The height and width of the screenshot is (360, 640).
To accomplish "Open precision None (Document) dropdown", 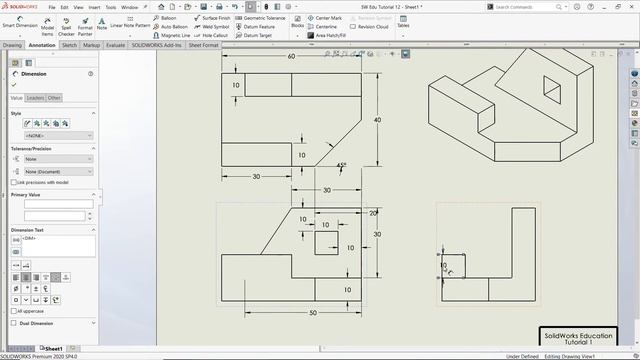I will (x=59, y=172).
